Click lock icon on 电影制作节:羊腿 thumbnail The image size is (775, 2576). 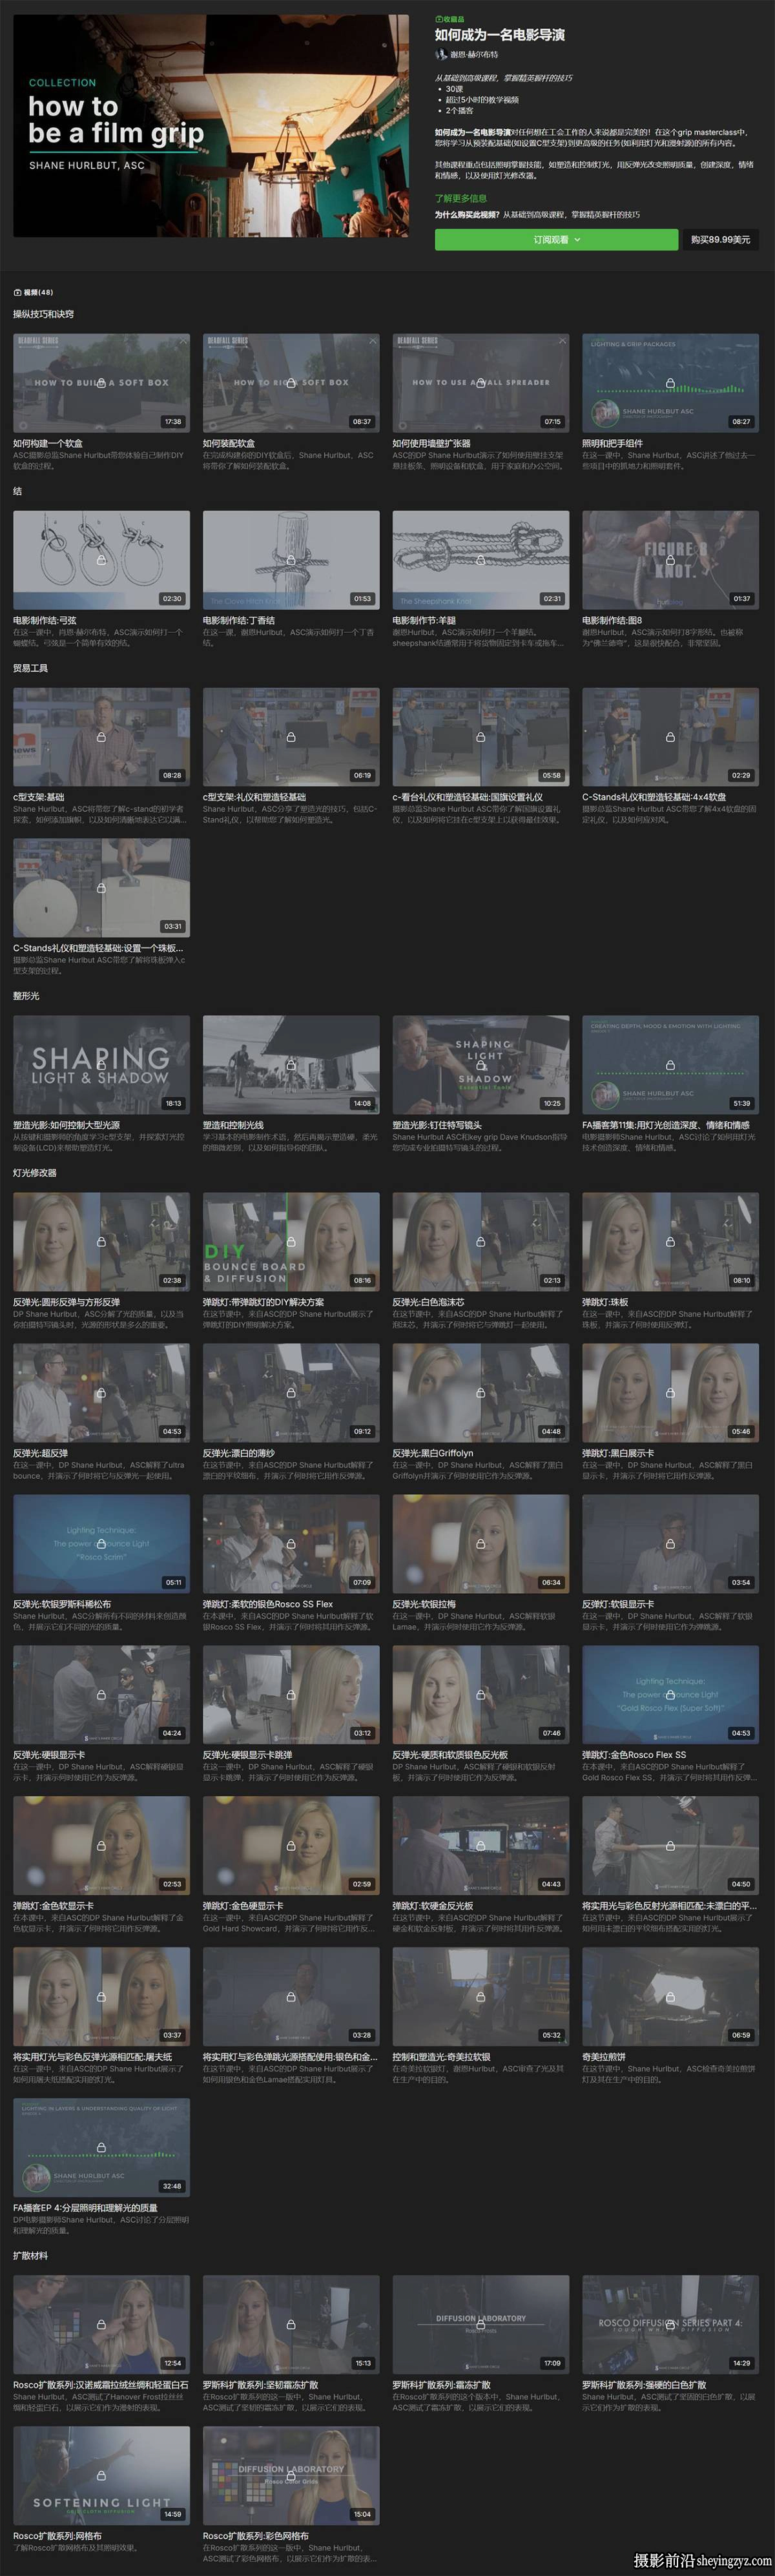tap(481, 561)
